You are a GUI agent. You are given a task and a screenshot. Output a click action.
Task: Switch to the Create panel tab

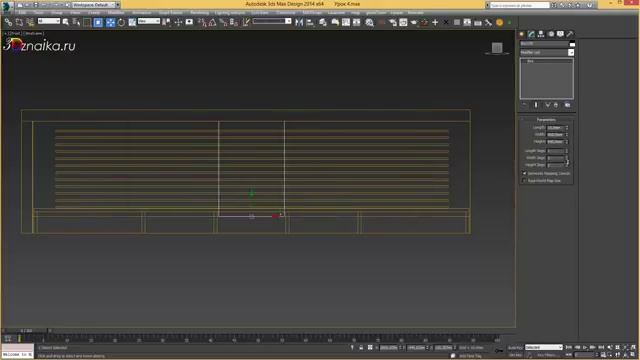click(522, 34)
